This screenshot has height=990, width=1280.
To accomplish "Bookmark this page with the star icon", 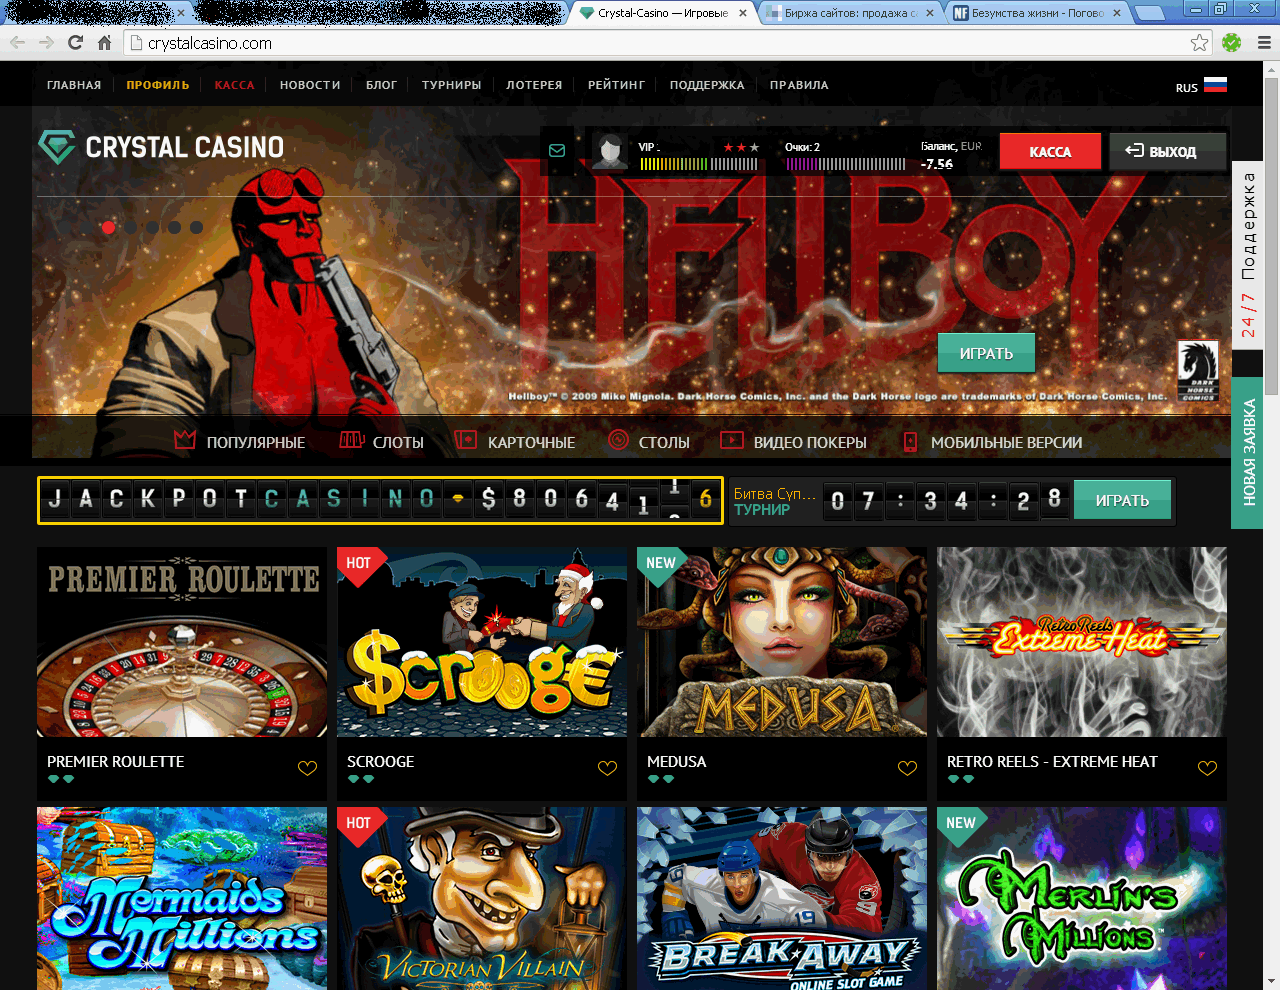I will click(x=1199, y=43).
